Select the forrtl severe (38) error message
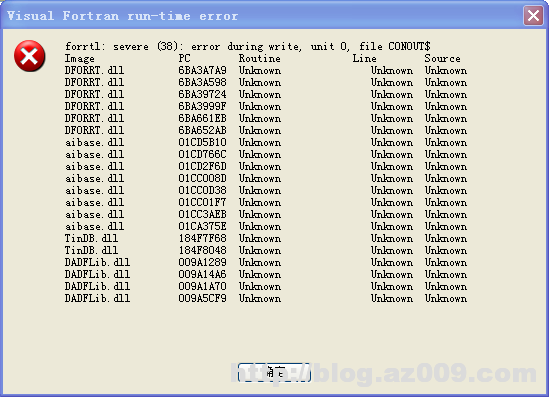This screenshot has width=549, height=397. point(248,46)
